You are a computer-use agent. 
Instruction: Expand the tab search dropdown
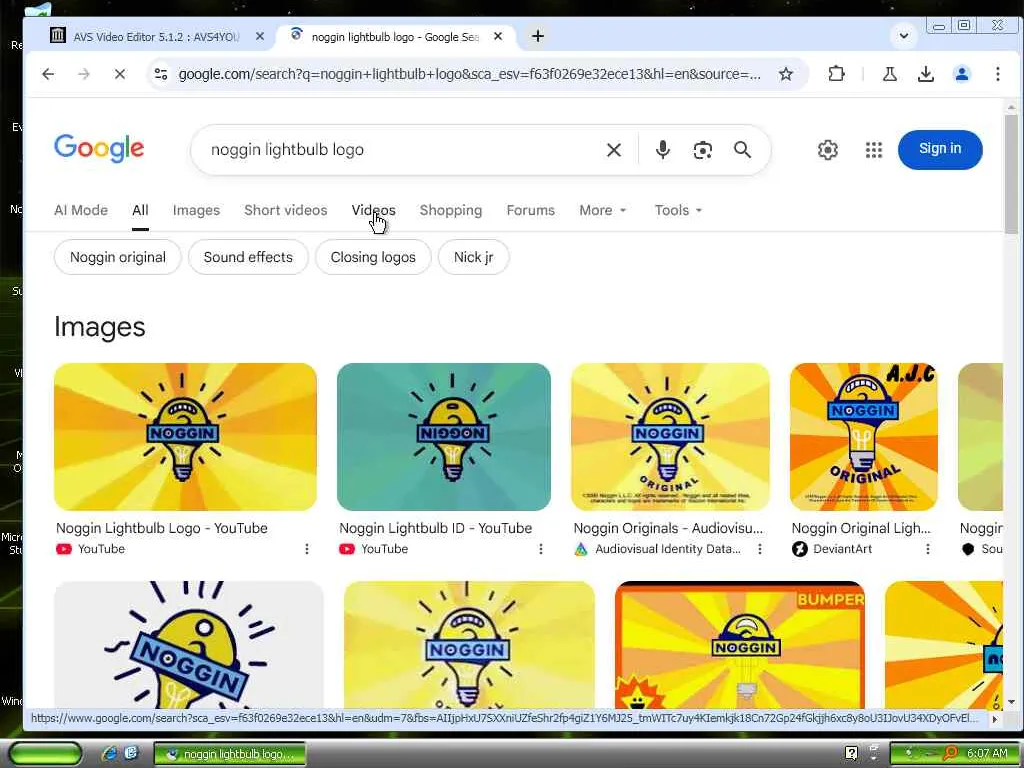[x=904, y=36]
